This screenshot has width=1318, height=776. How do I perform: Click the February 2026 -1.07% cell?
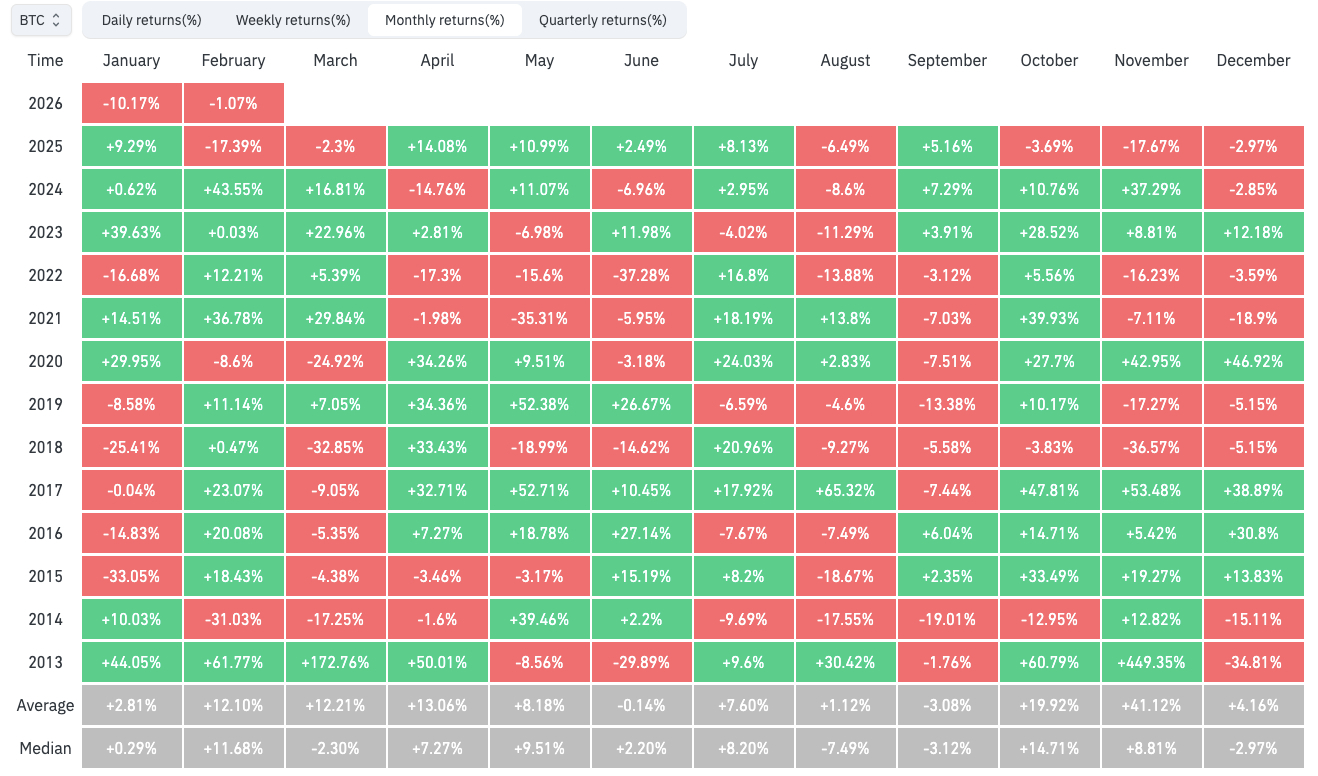(x=234, y=103)
